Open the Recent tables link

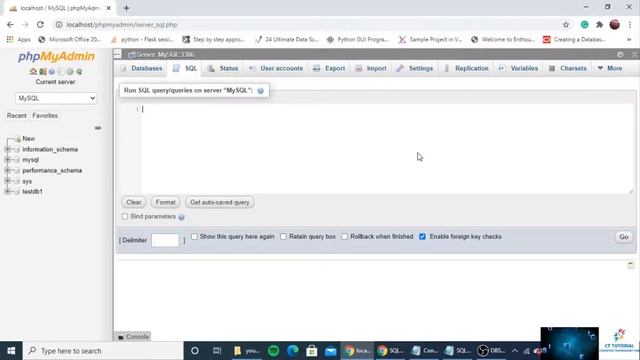(17, 116)
